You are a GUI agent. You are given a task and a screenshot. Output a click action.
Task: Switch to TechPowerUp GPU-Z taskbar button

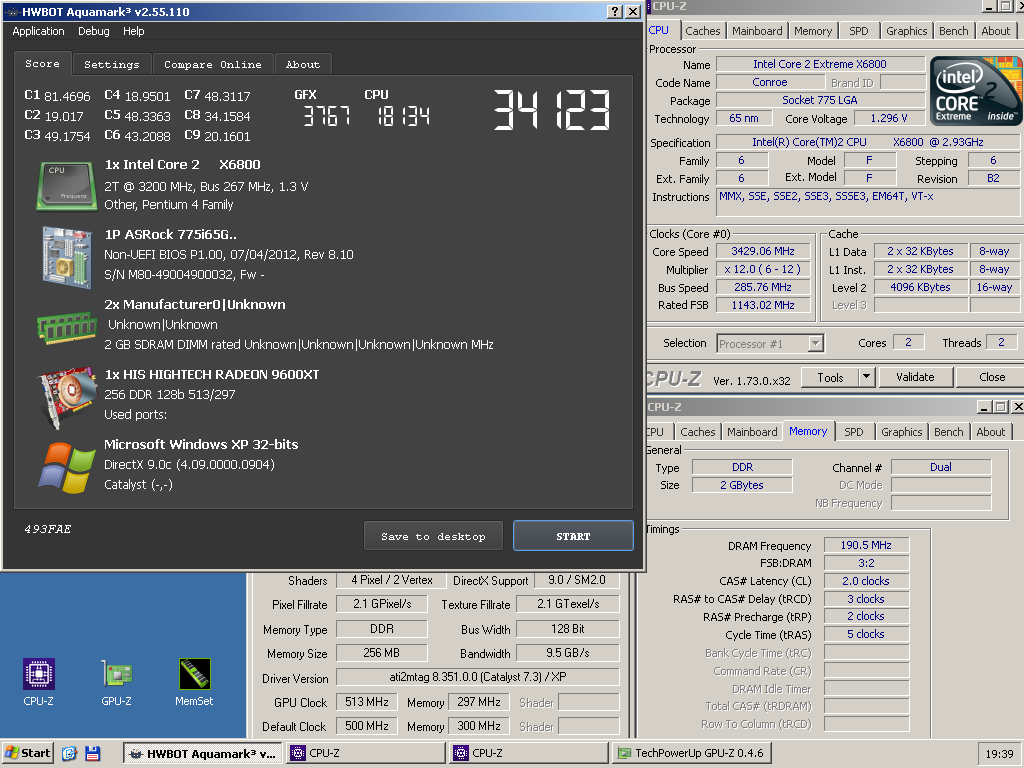pyautogui.click(x=693, y=753)
